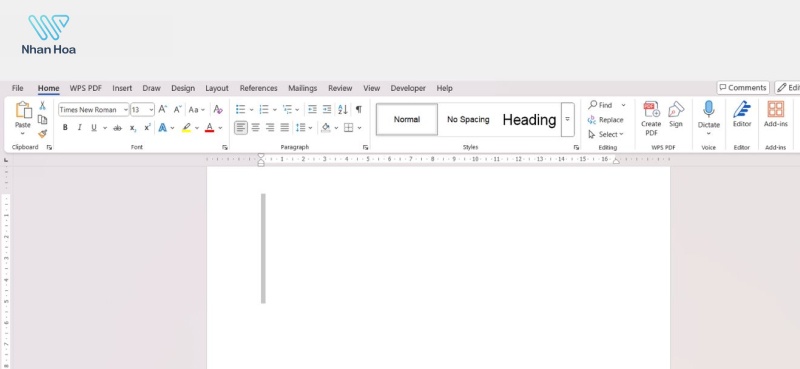The width and height of the screenshot is (800, 369).
Task: Switch to the Insert tab
Action: click(x=122, y=88)
